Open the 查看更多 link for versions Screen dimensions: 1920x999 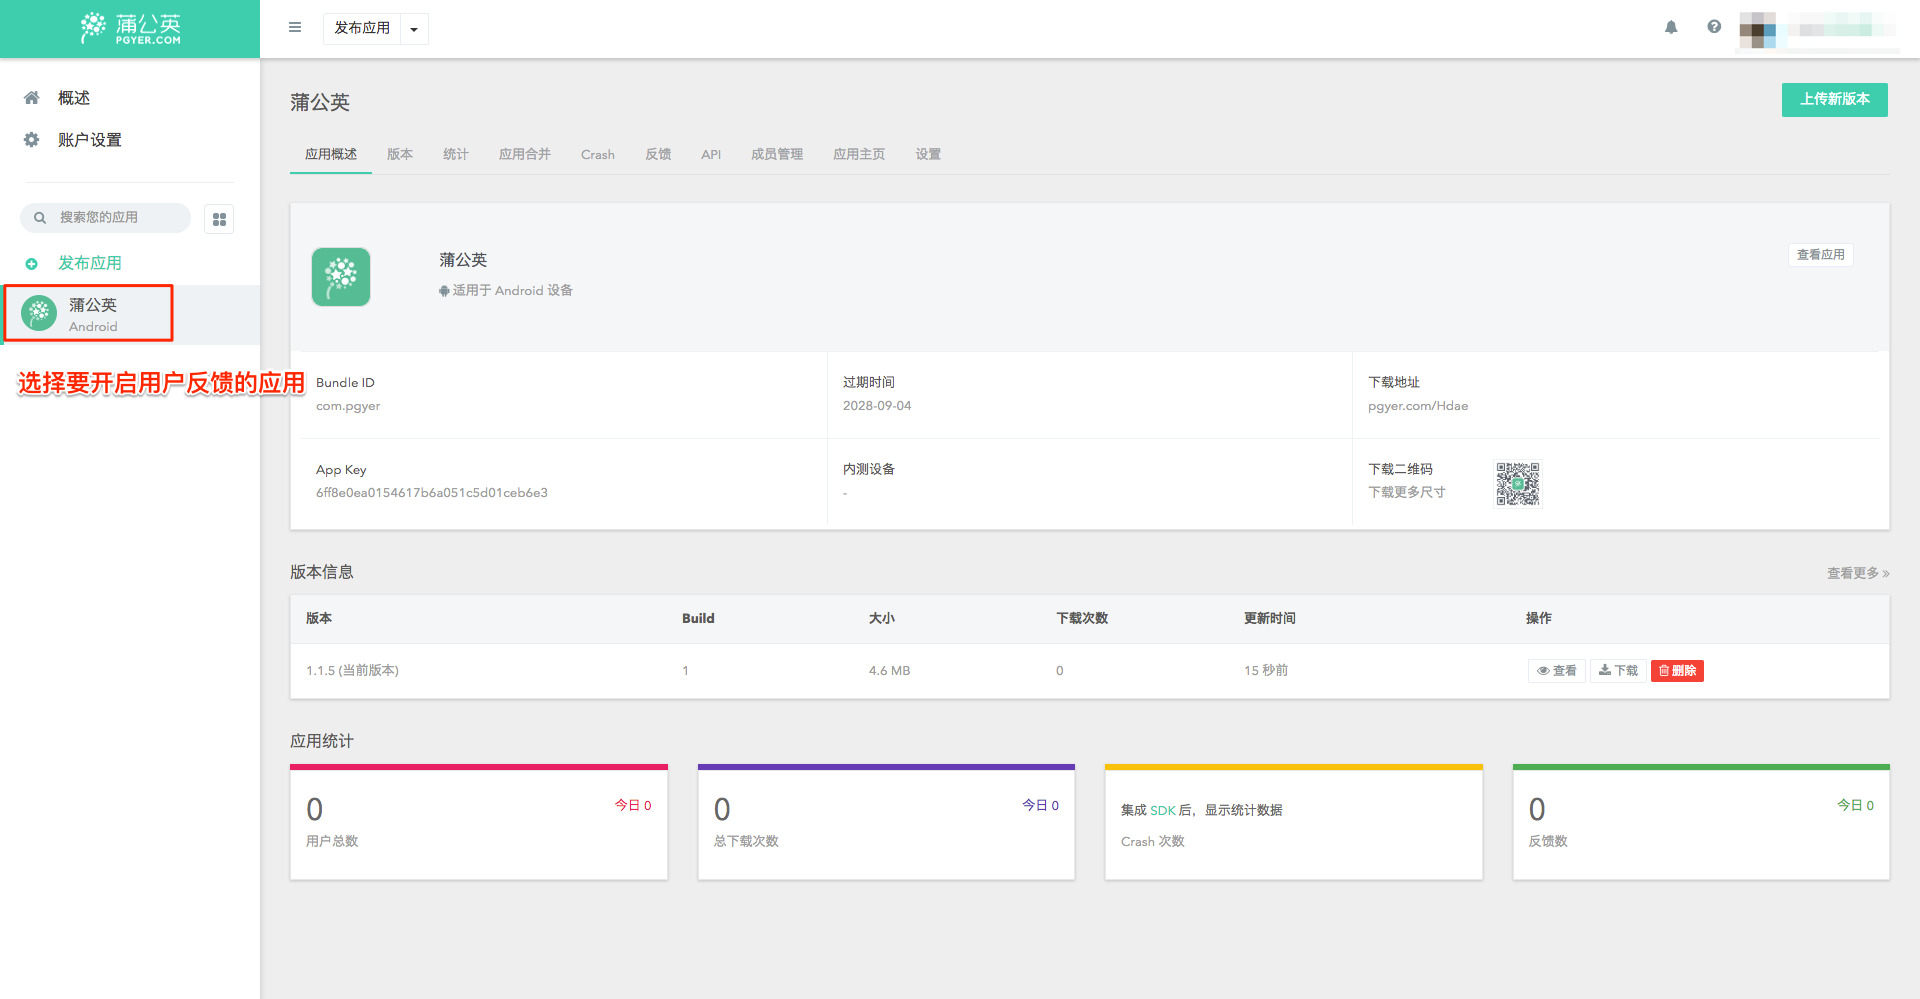[1858, 573]
